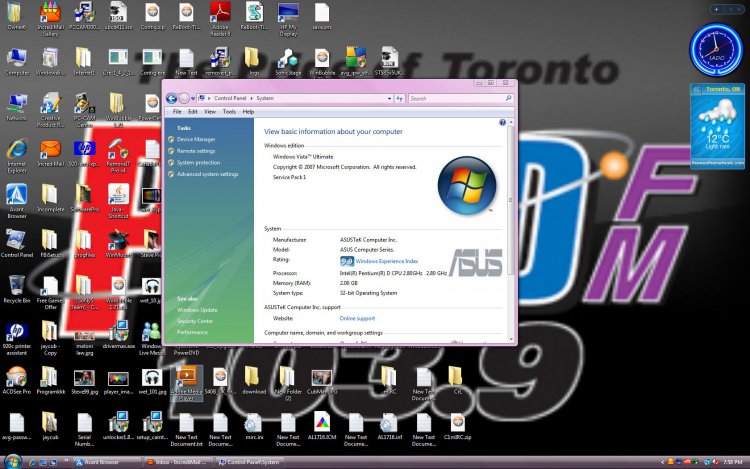The height and width of the screenshot is (469, 750).
Task: Open the logs folder on desktop
Action: (x=254, y=62)
